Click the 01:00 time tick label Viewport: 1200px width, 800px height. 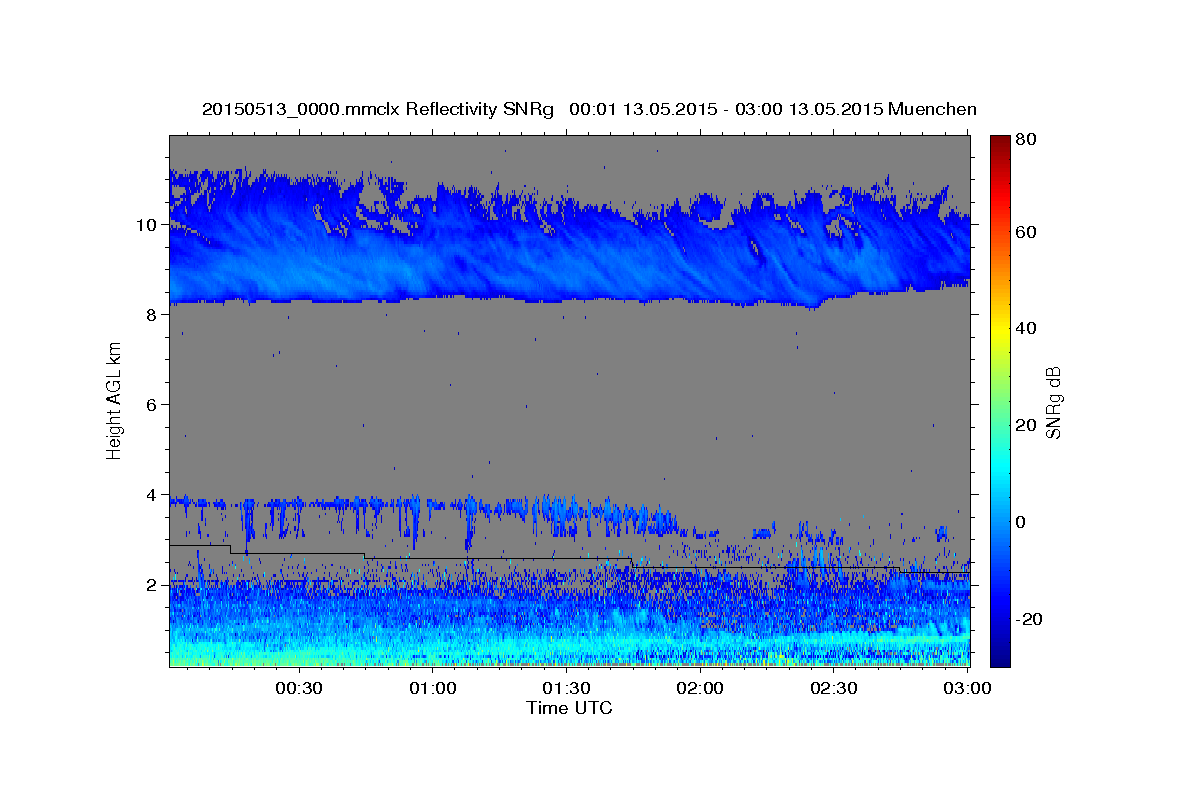click(433, 689)
